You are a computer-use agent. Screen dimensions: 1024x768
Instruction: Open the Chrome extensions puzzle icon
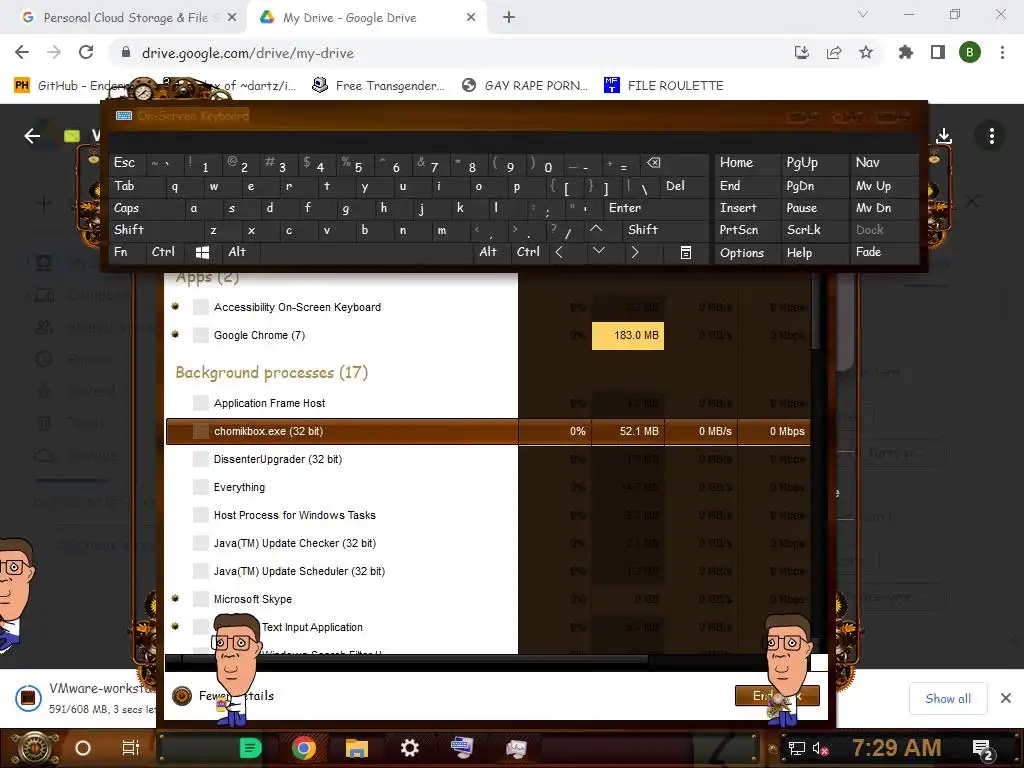(906, 52)
